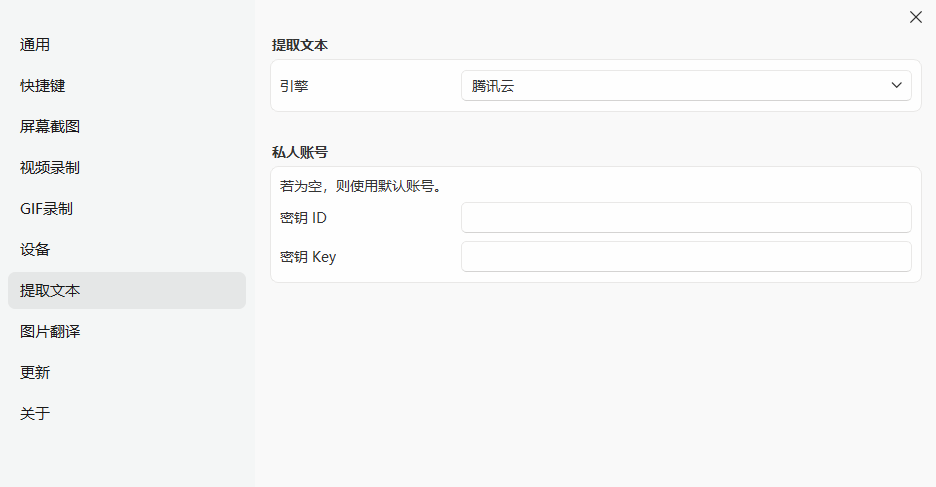Image resolution: width=936 pixels, height=487 pixels.
Task: Click the 引擎 label text
Action: [x=294, y=86]
